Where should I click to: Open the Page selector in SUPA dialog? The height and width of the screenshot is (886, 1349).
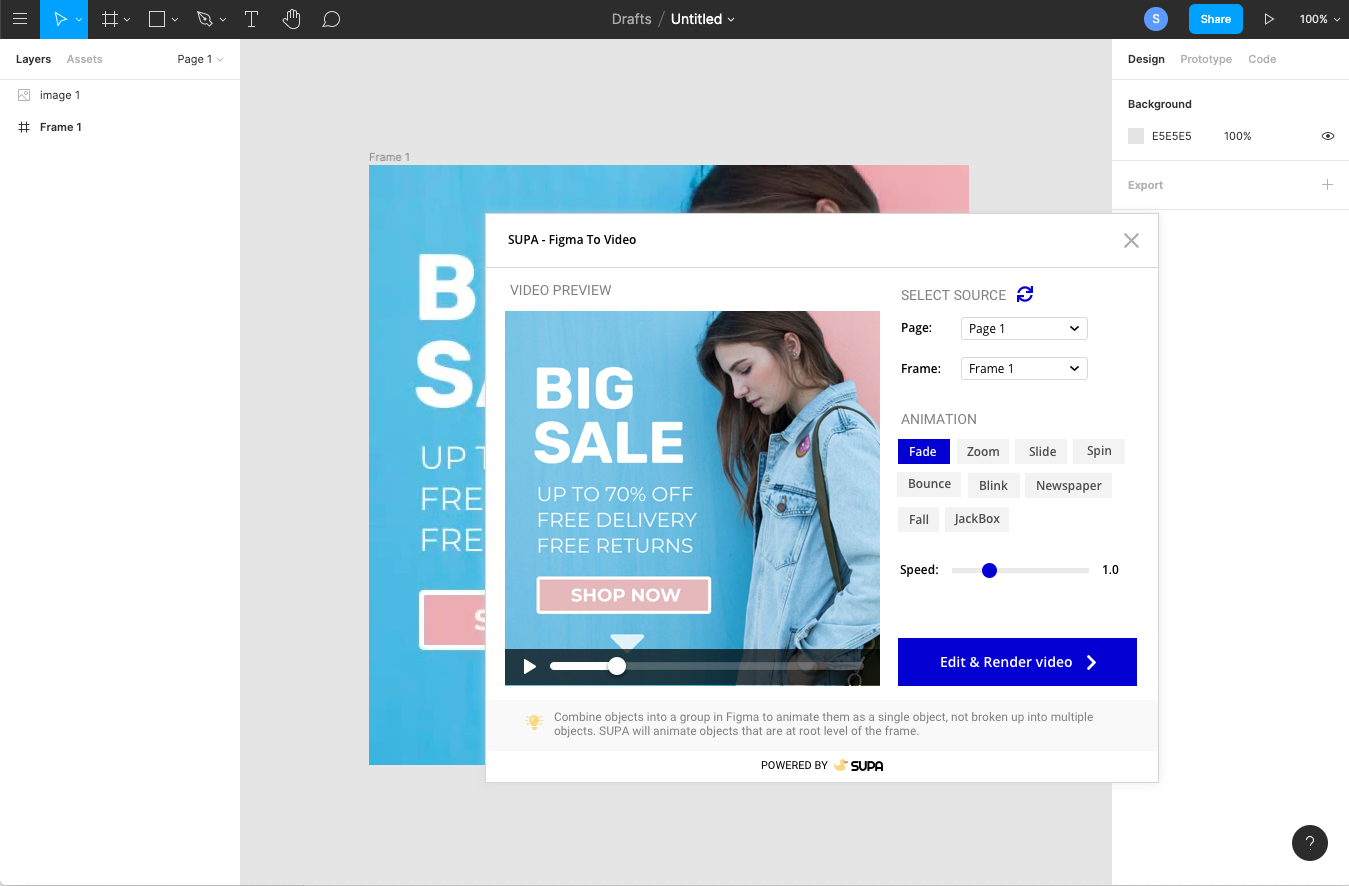pos(1023,328)
